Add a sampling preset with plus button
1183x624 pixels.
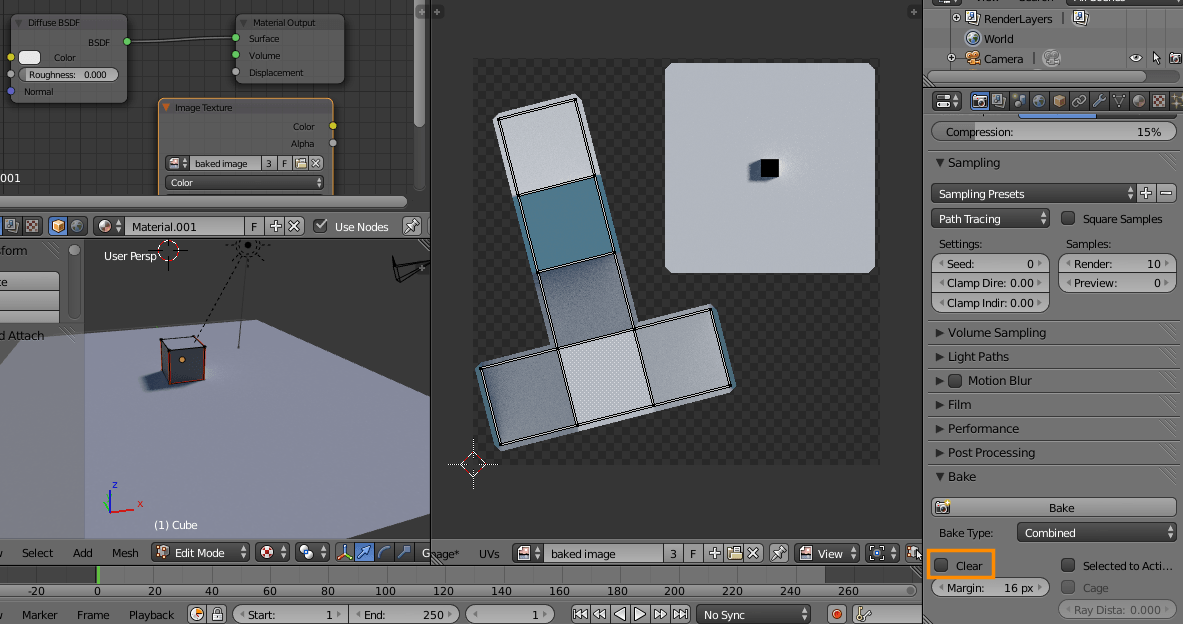(1146, 193)
